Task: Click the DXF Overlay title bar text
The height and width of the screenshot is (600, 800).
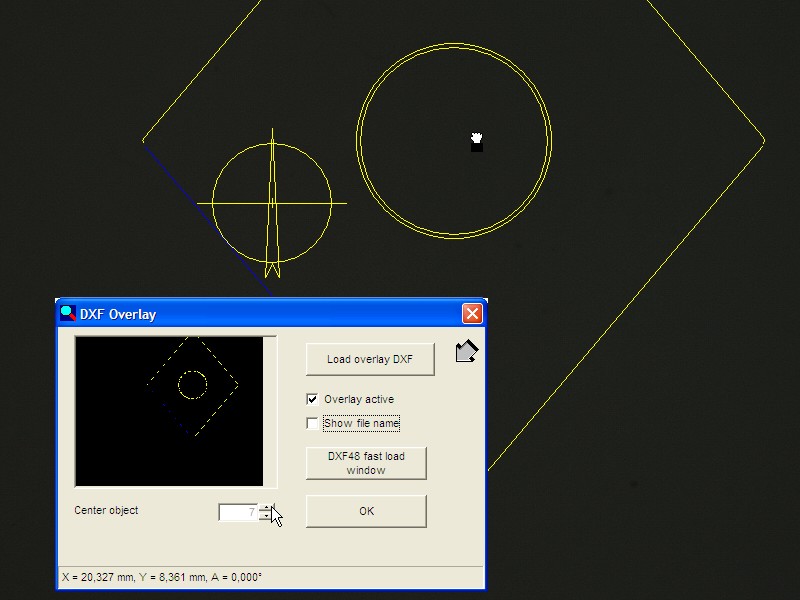Action: (x=118, y=314)
